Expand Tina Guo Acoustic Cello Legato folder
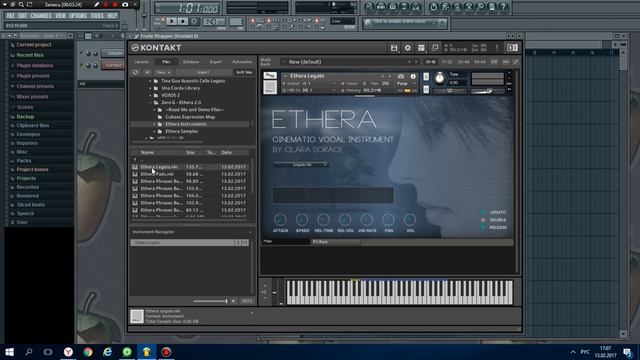The width and height of the screenshot is (640, 360). click(x=150, y=81)
